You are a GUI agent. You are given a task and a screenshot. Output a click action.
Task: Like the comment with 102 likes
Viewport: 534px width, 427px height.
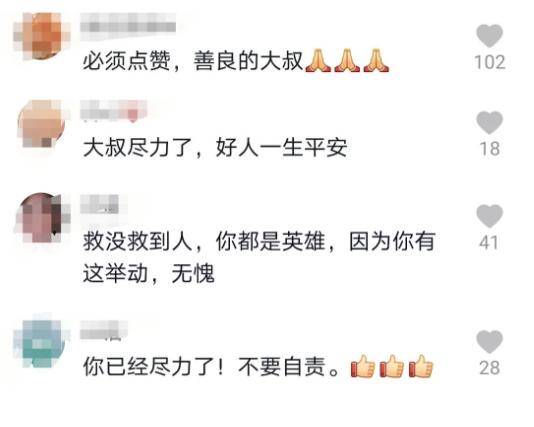point(489,36)
